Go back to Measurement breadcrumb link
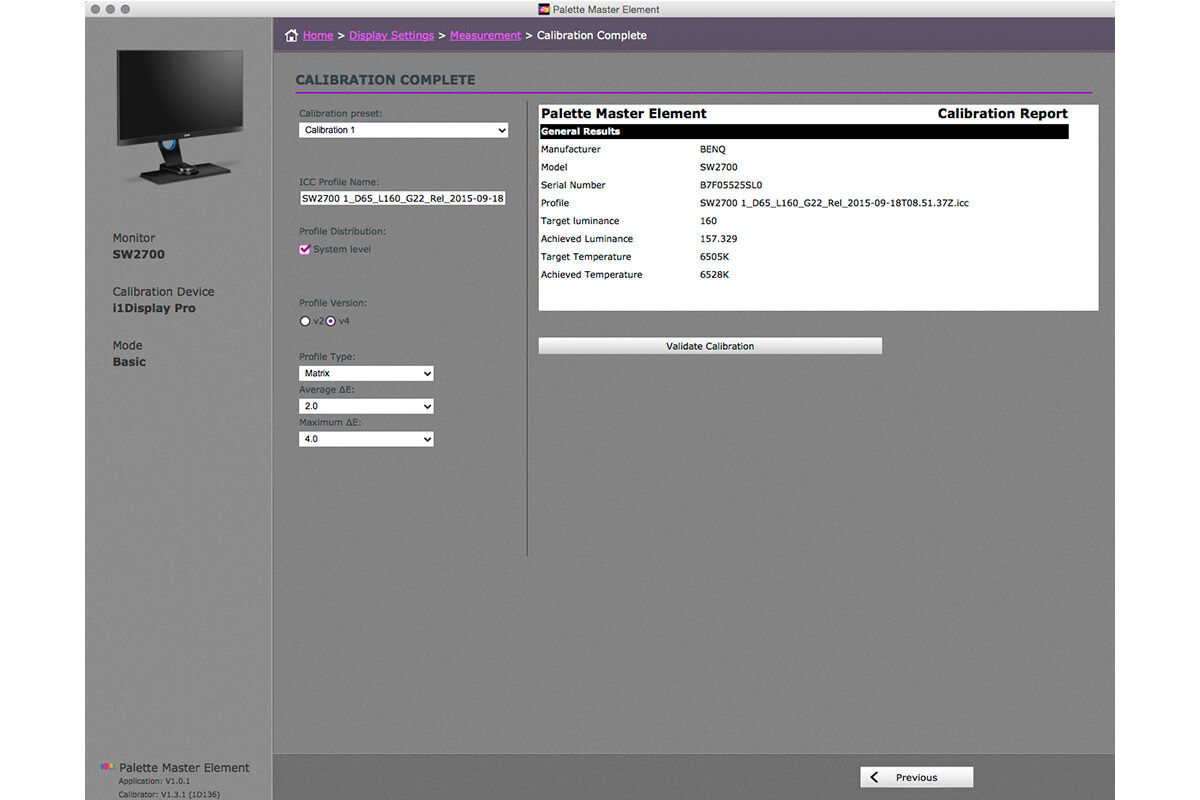The width and height of the screenshot is (1200, 800). [x=485, y=36]
